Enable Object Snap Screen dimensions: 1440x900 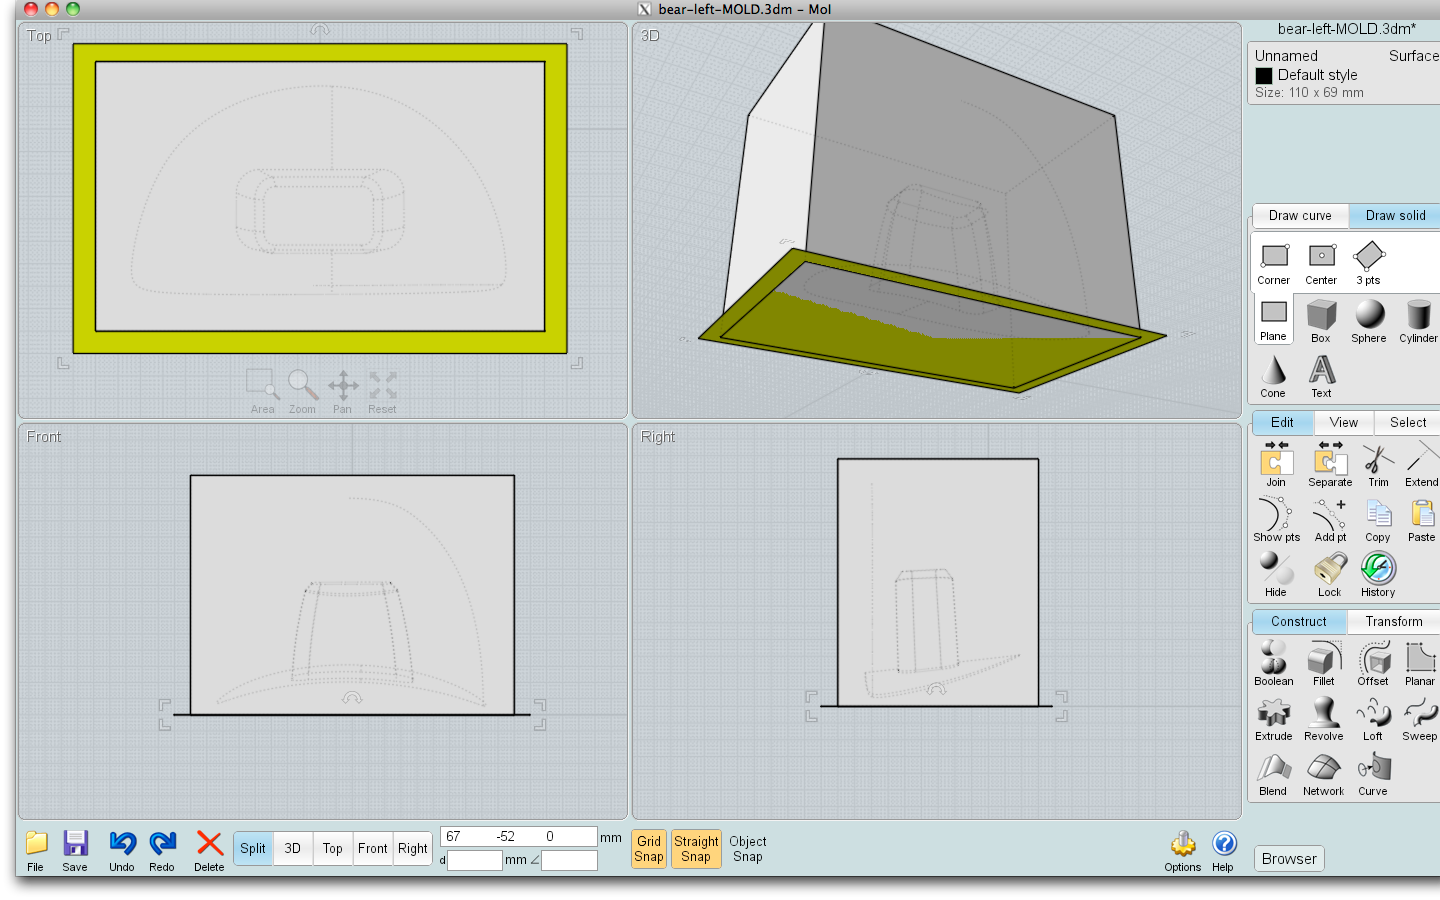[x=748, y=849]
